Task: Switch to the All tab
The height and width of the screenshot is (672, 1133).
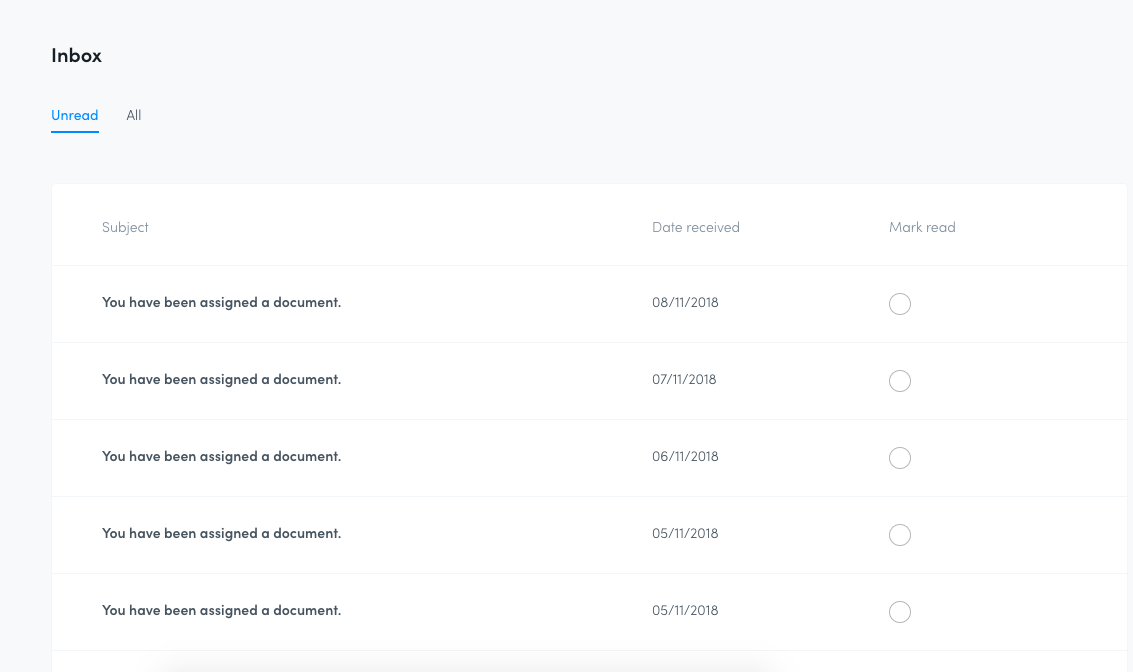Action: [134, 116]
